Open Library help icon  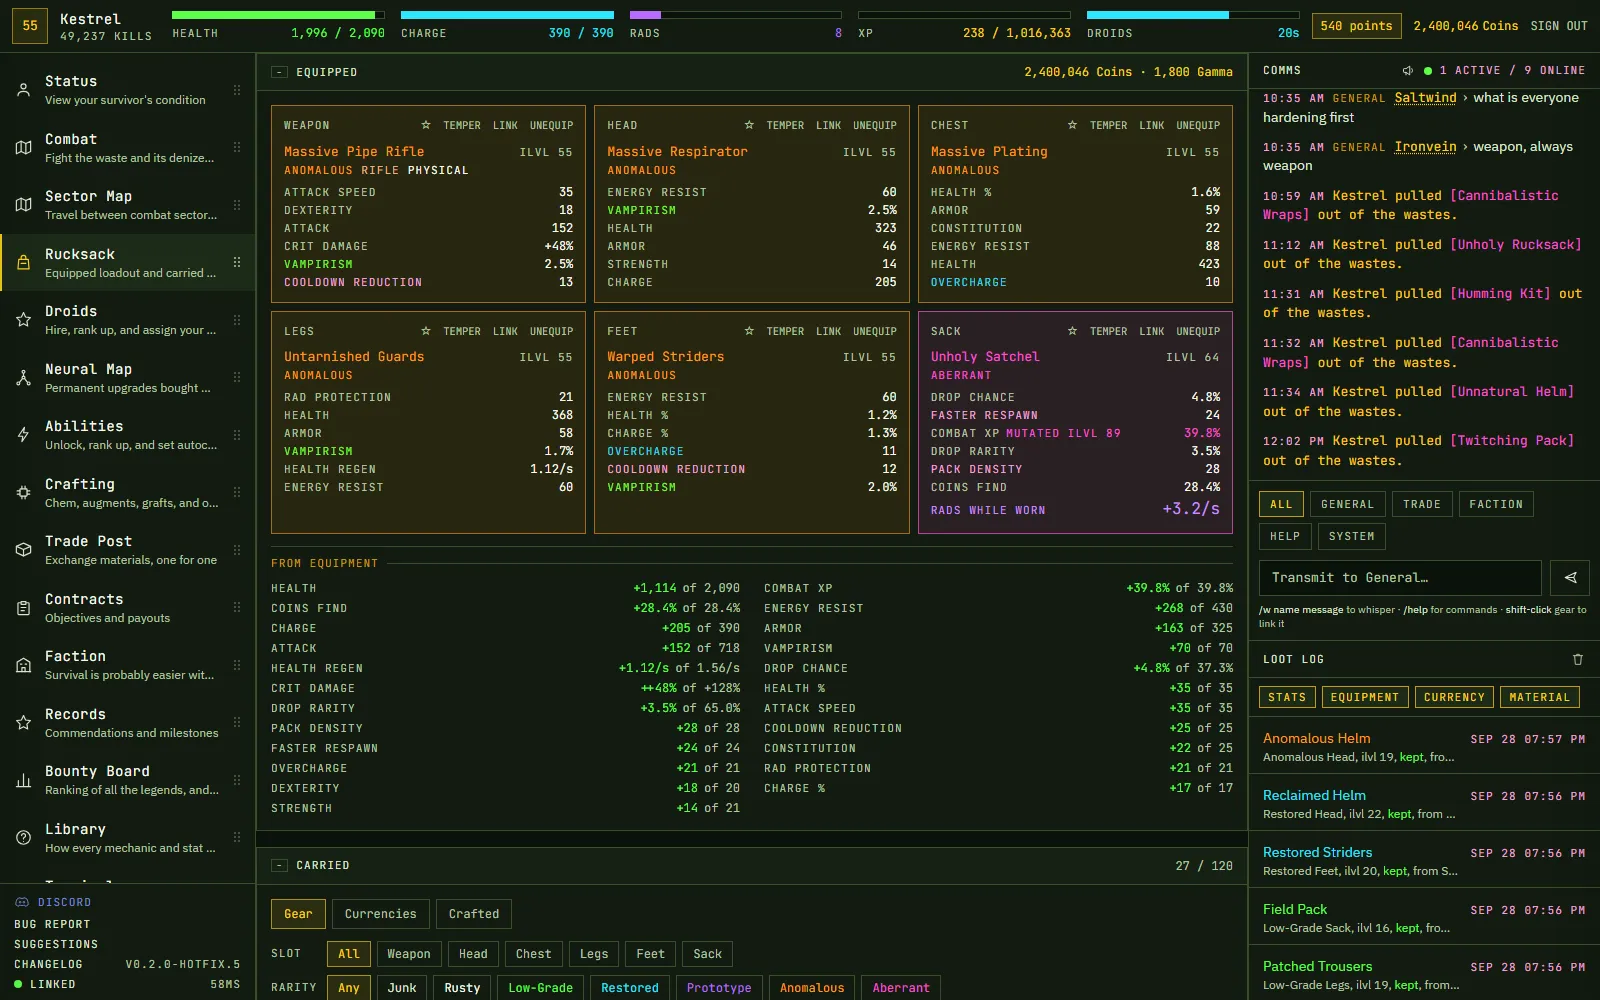[x=23, y=838]
